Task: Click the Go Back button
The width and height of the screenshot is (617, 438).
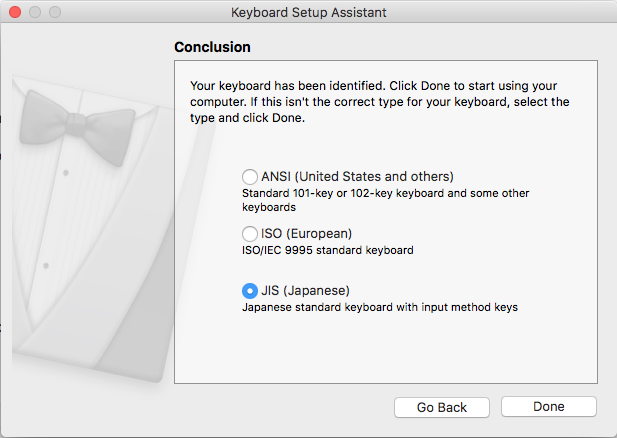Action: pyautogui.click(x=442, y=407)
